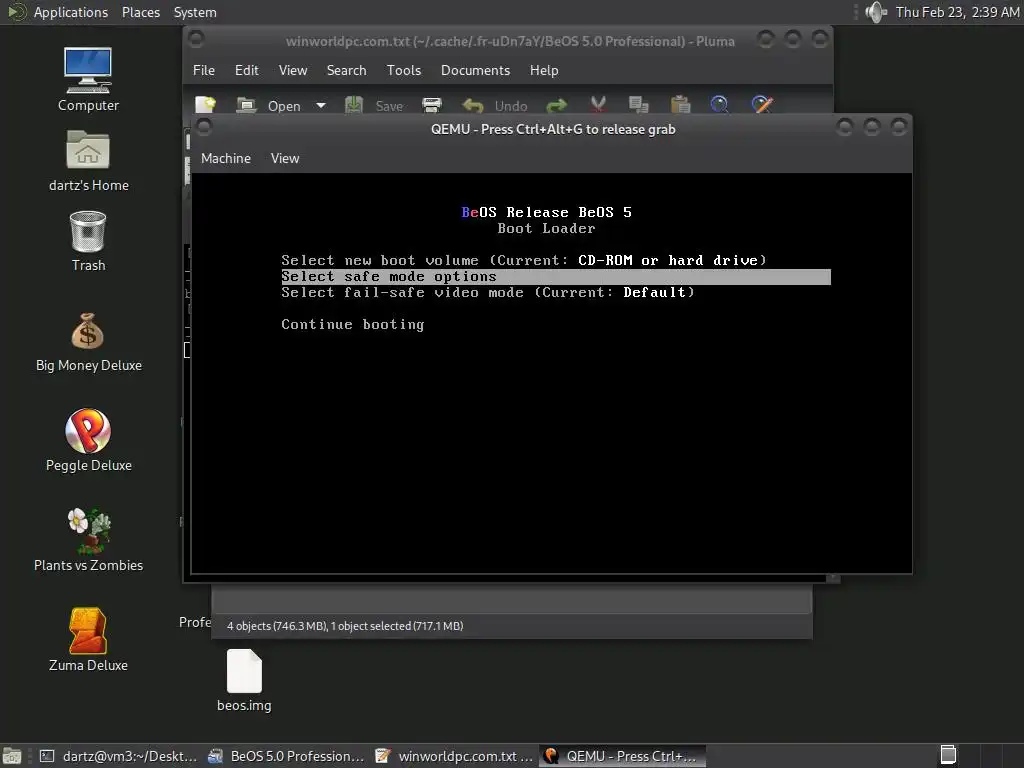This screenshot has height=768, width=1024.
Task: Click the file manager status bar text
Action: (x=345, y=626)
